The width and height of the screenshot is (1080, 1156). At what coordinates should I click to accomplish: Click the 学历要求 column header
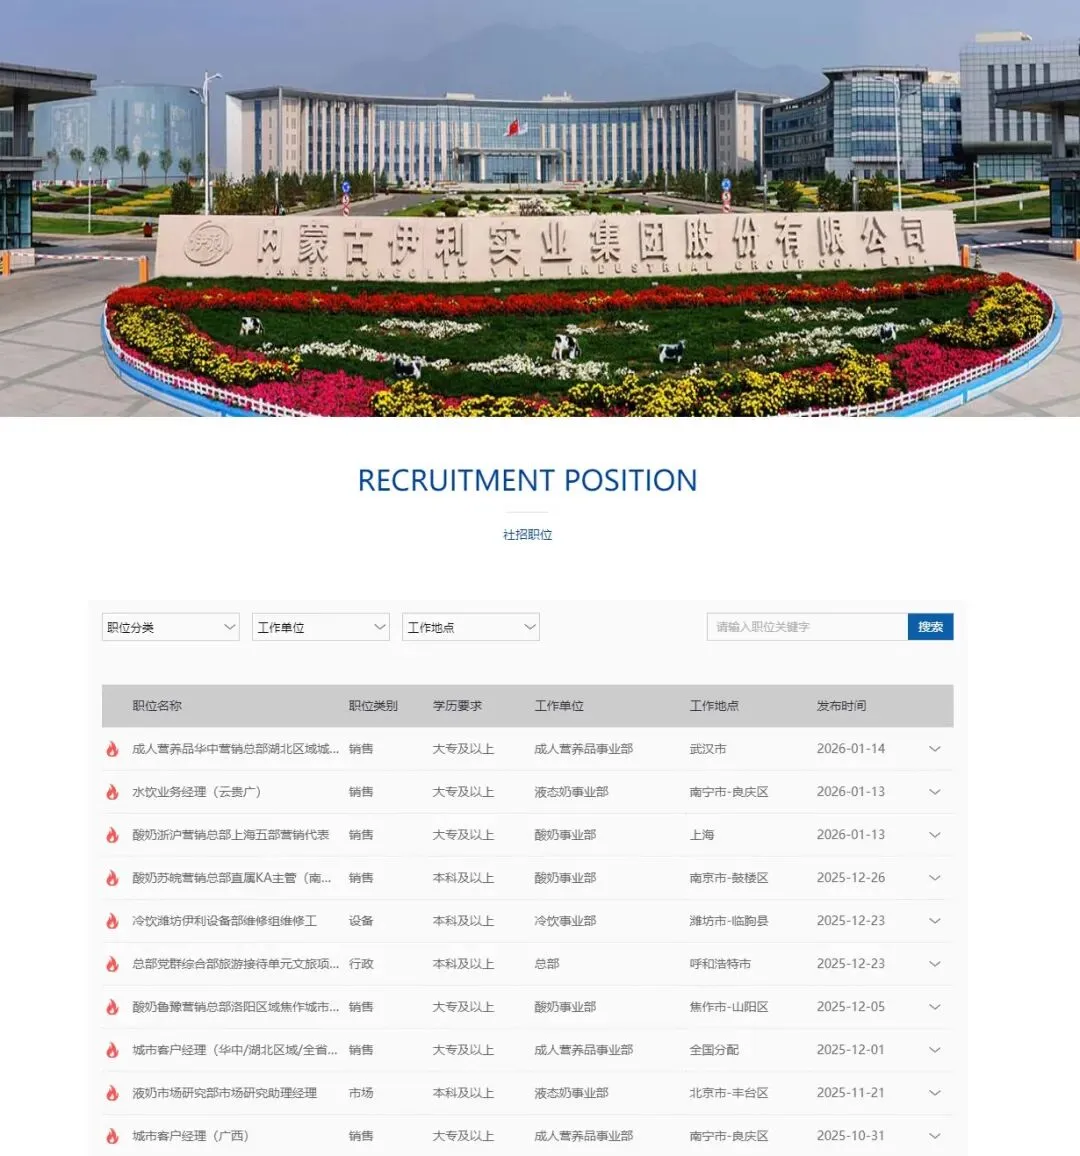click(x=457, y=706)
